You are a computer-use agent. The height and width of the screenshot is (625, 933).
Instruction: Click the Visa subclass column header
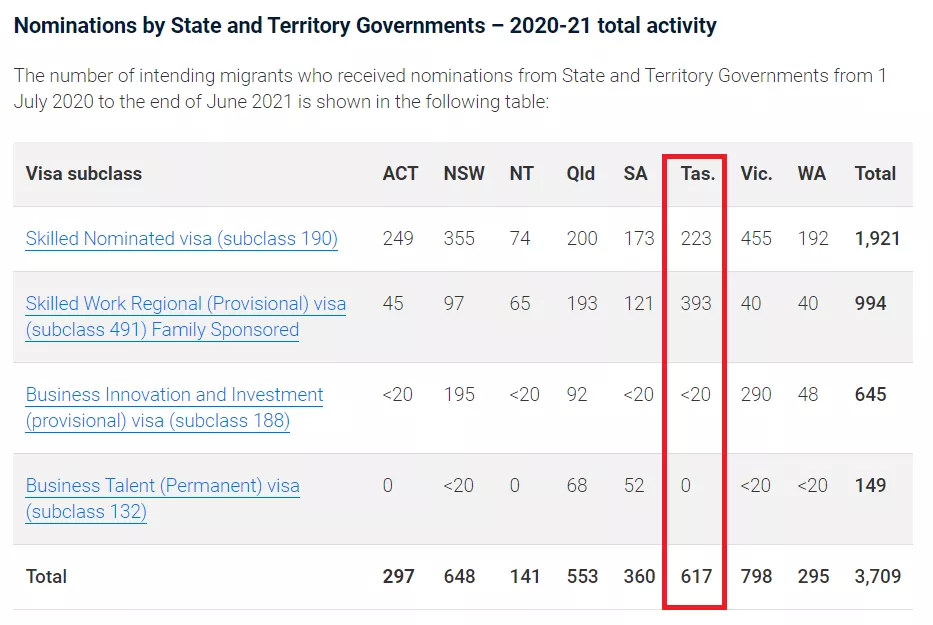[x=84, y=174]
